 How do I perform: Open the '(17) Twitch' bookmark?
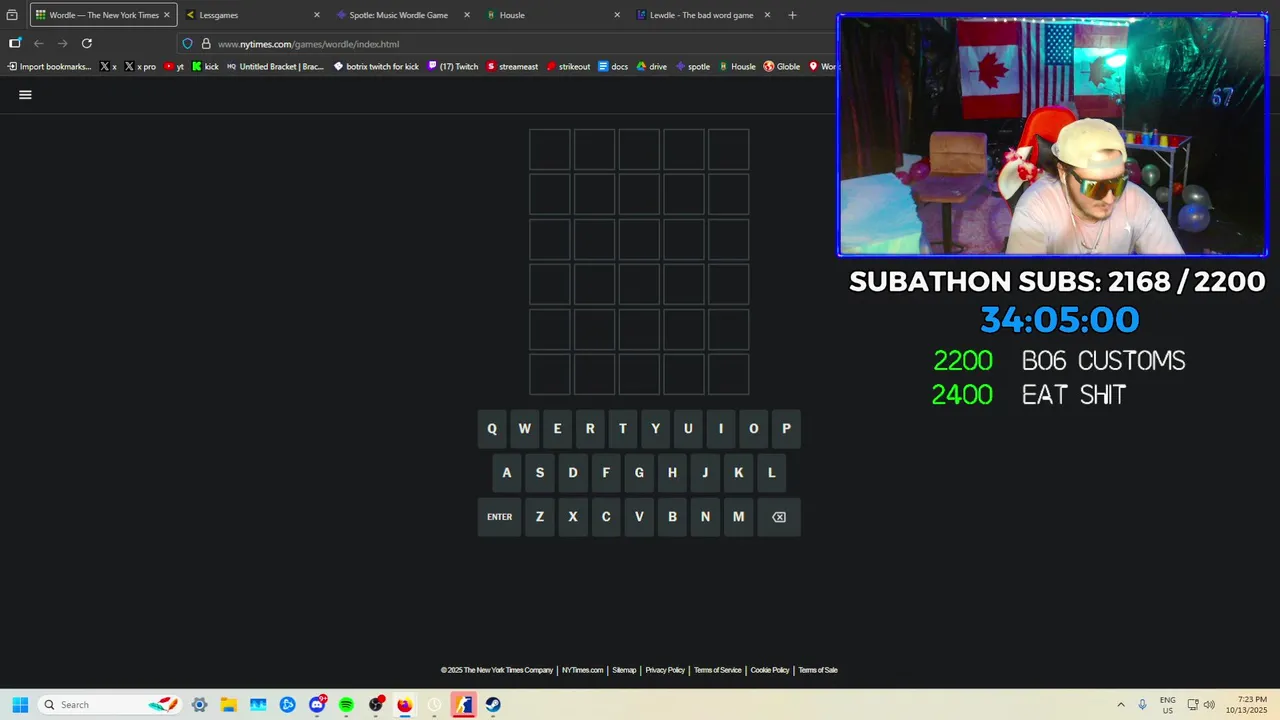point(453,67)
